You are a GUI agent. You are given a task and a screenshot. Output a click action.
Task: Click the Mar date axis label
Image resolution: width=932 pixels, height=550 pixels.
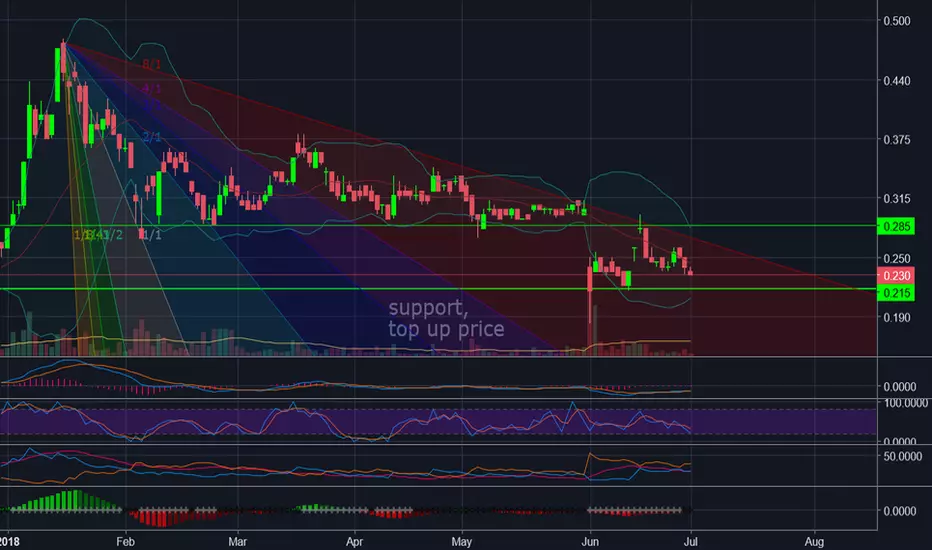click(238, 542)
